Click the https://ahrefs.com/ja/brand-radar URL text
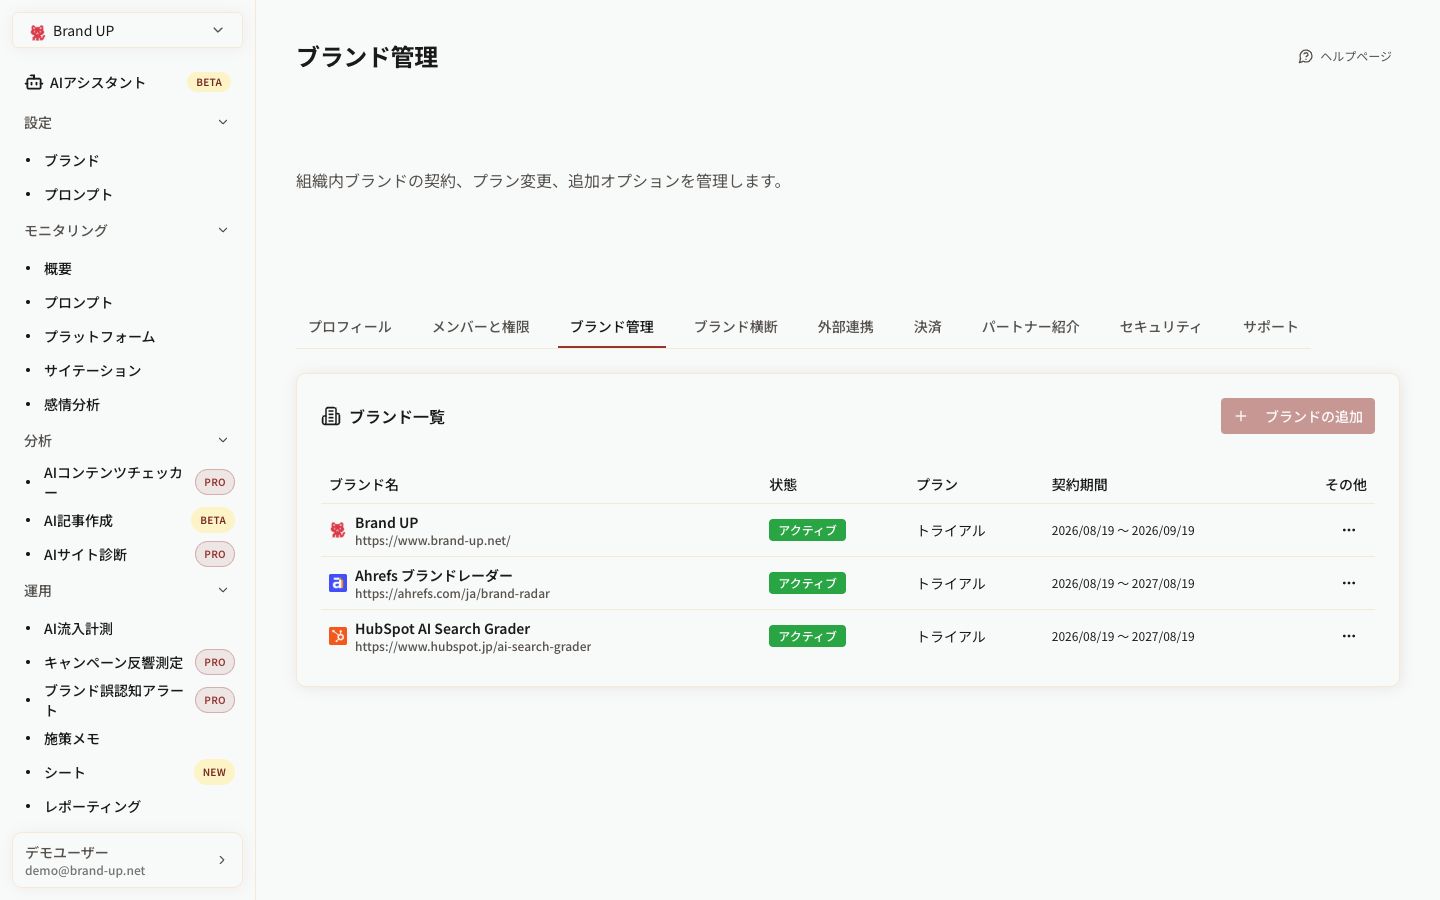Image resolution: width=1440 pixels, height=900 pixels. click(x=452, y=593)
